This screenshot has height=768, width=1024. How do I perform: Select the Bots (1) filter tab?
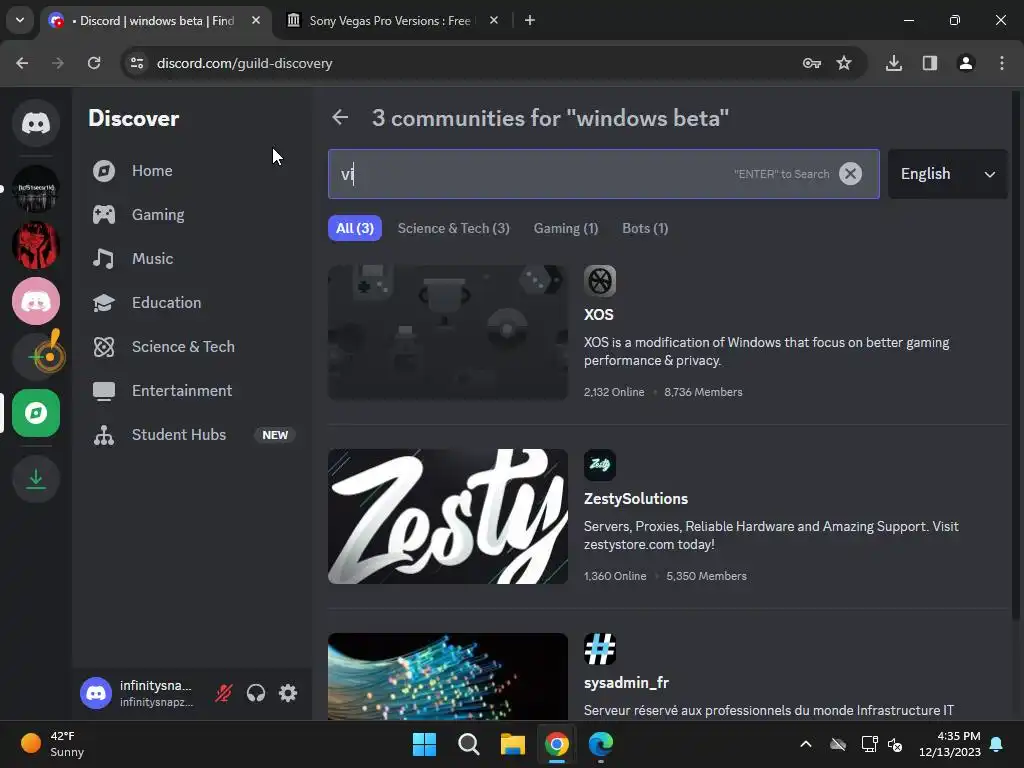tap(645, 228)
